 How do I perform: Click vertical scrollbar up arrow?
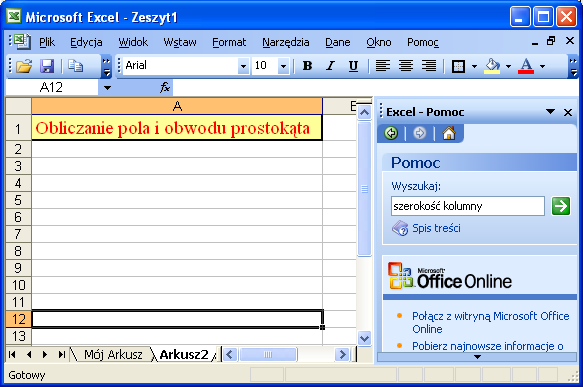click(364, 113)
